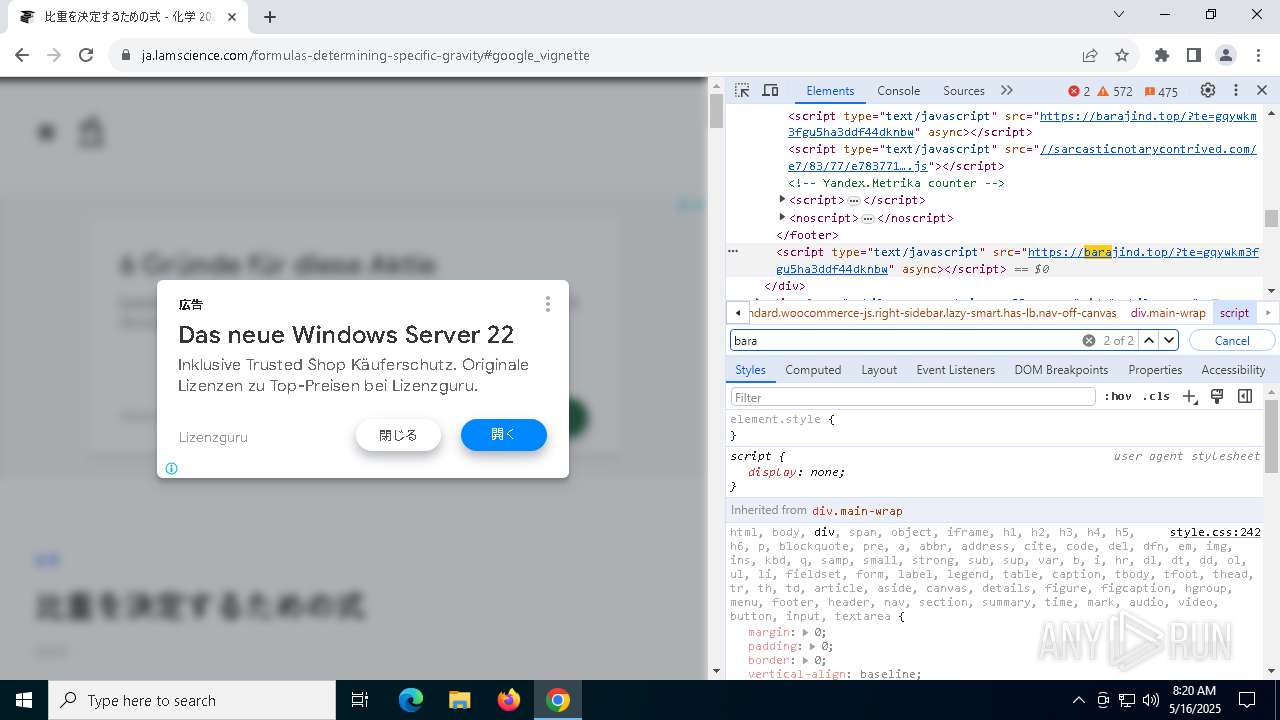Viewport: 1280px width, 720px height.
Task: Cancel the DOM search
Action: [x=1232, y=341]
